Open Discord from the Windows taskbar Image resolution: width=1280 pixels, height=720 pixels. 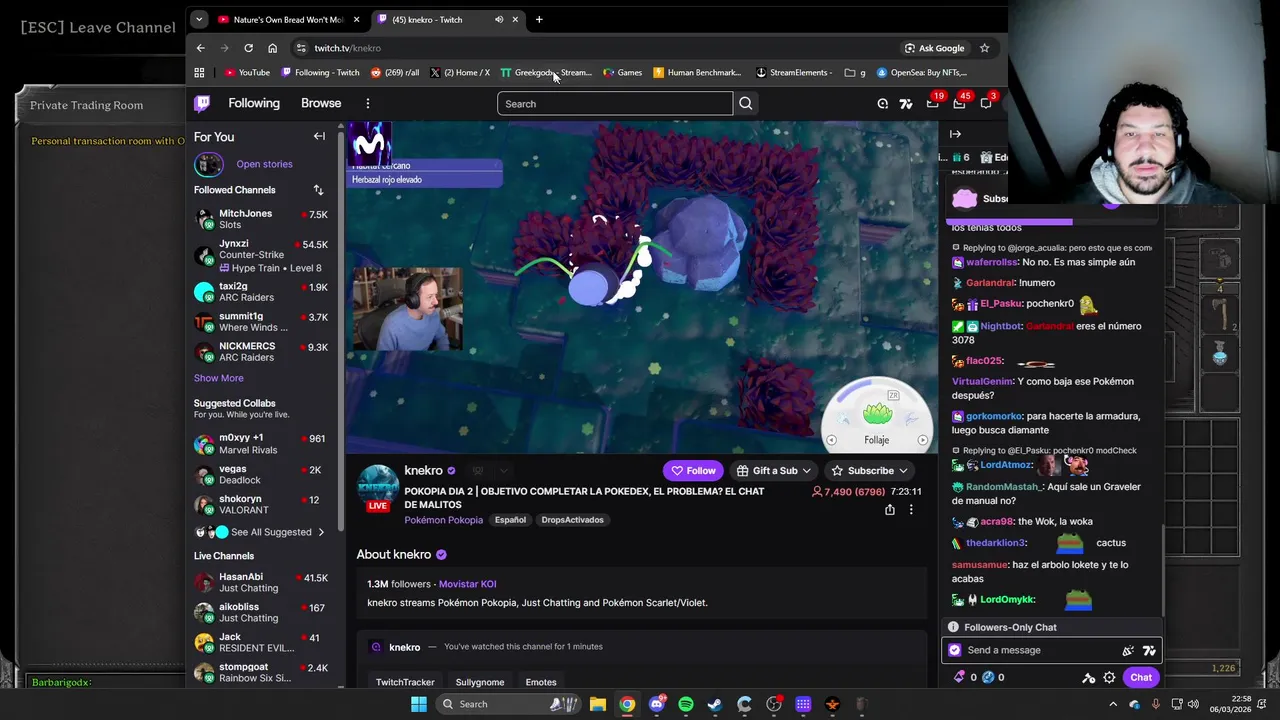click(x=657, y=704)
